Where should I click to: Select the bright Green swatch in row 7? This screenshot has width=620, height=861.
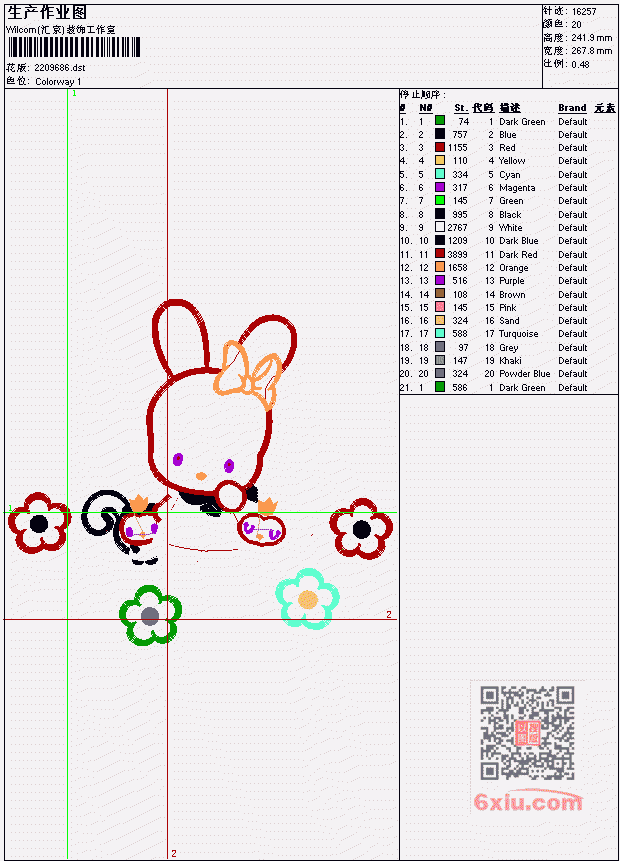tap(440, 200)
